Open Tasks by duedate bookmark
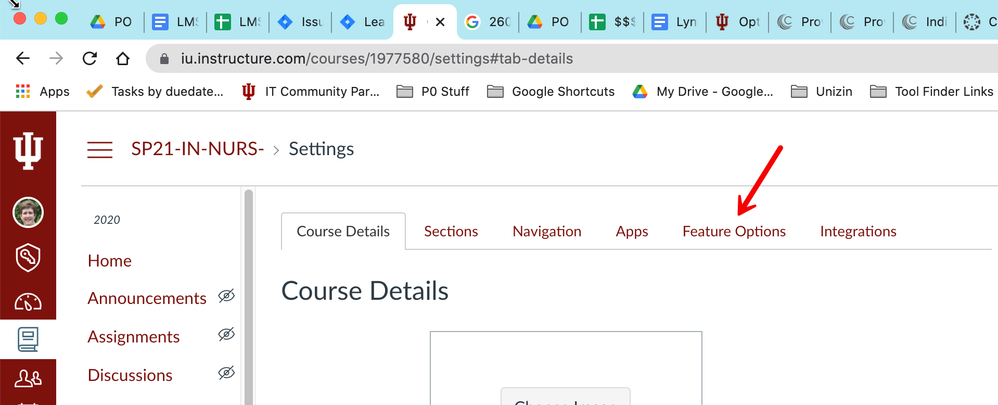 155,92
